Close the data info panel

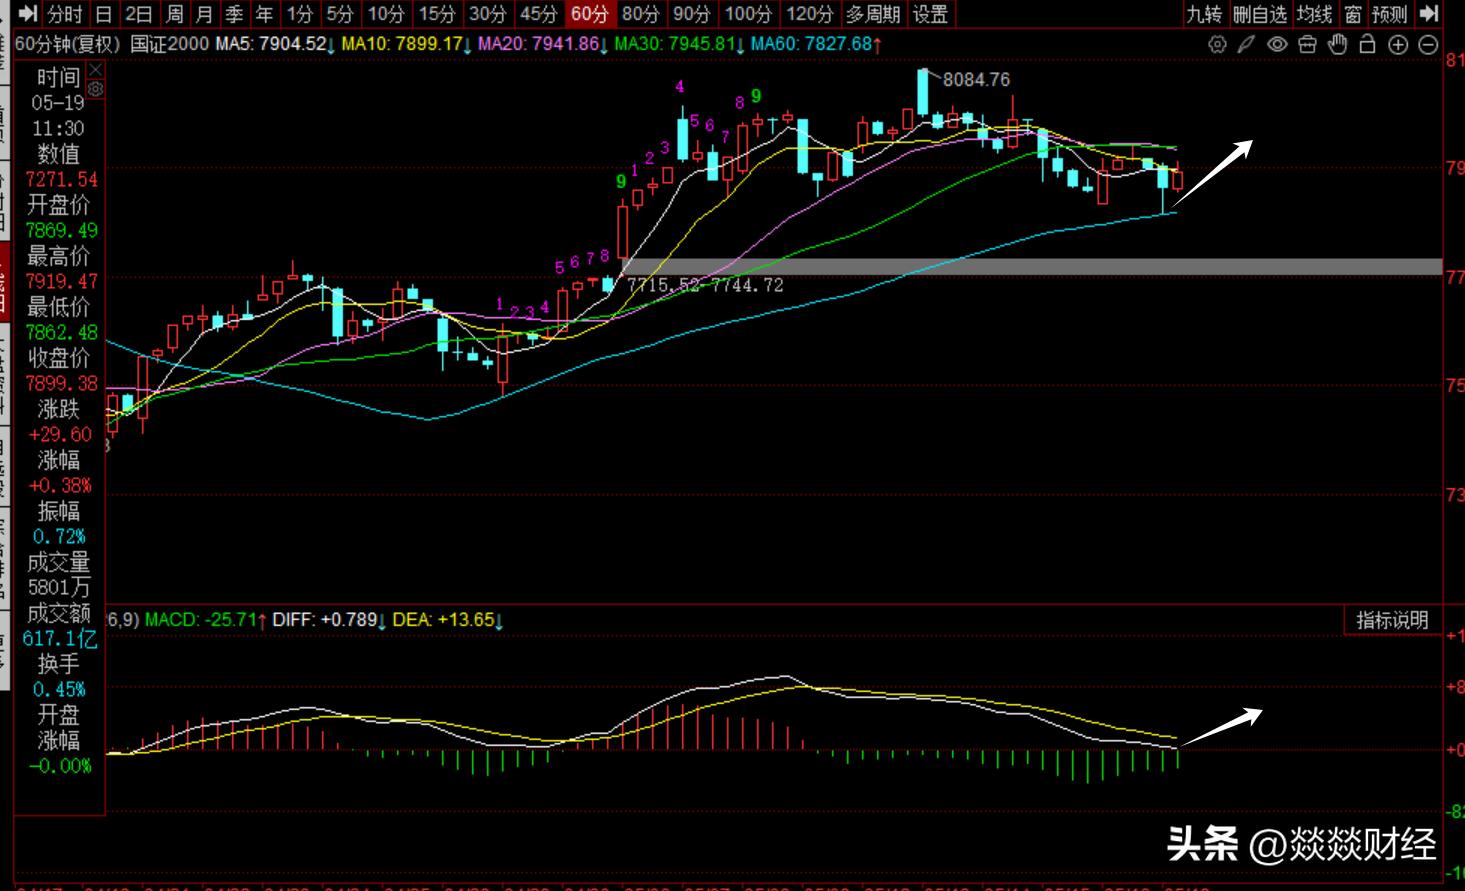point(95,70)
